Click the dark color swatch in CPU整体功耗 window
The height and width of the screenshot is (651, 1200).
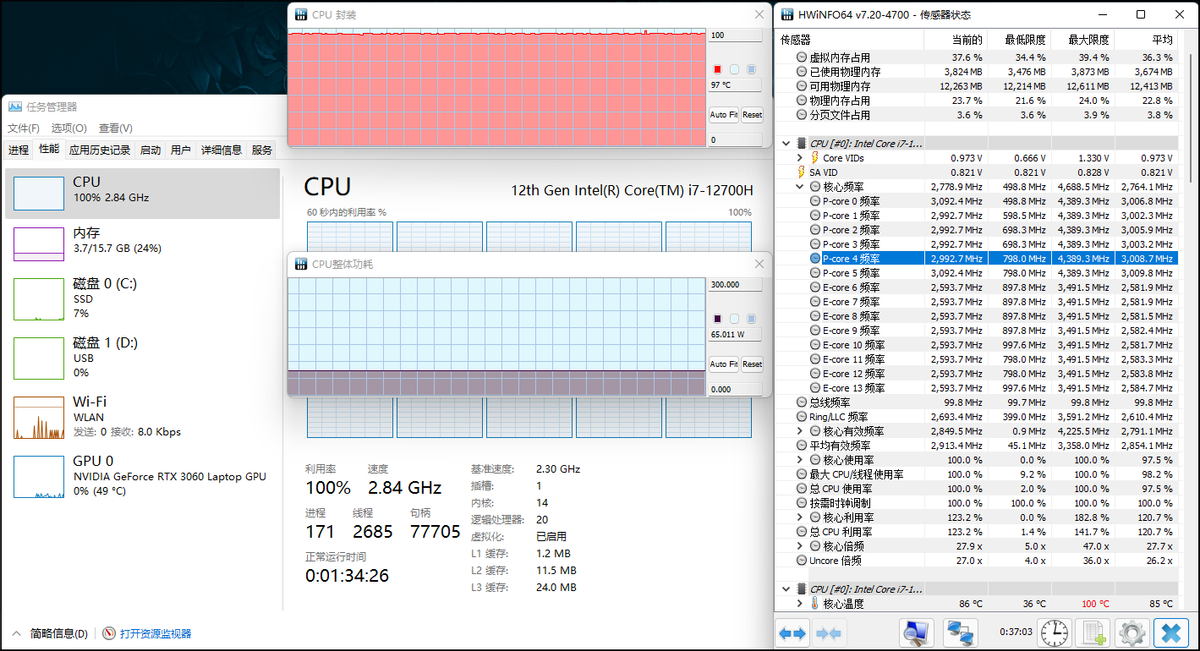718,318
